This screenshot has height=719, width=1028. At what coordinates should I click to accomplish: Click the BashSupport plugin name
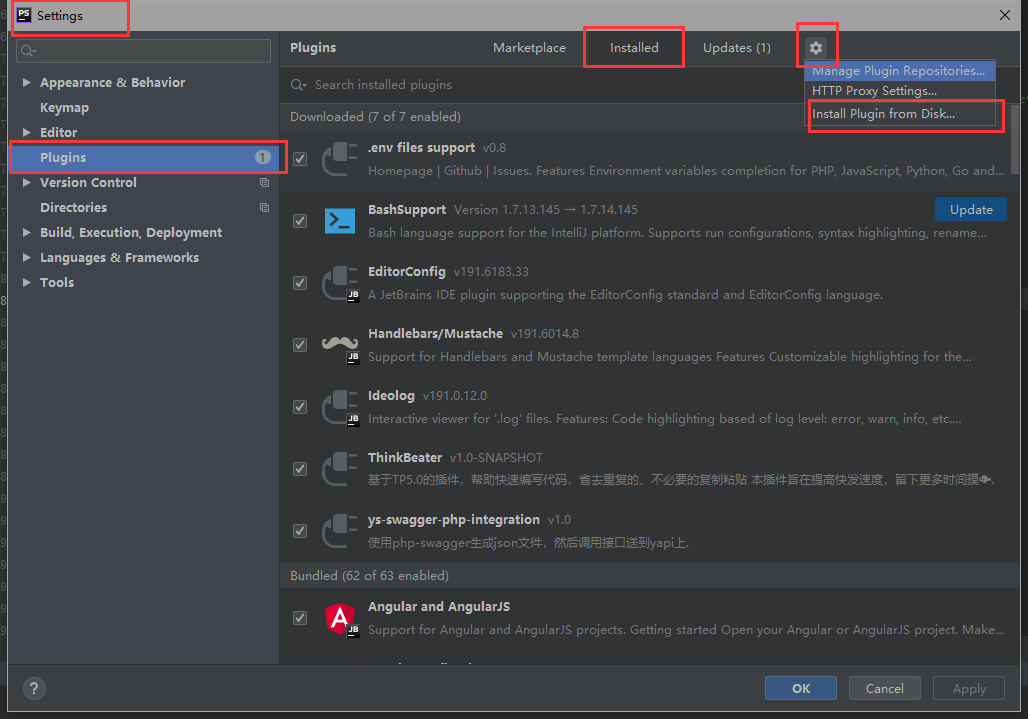pos(406,210)
